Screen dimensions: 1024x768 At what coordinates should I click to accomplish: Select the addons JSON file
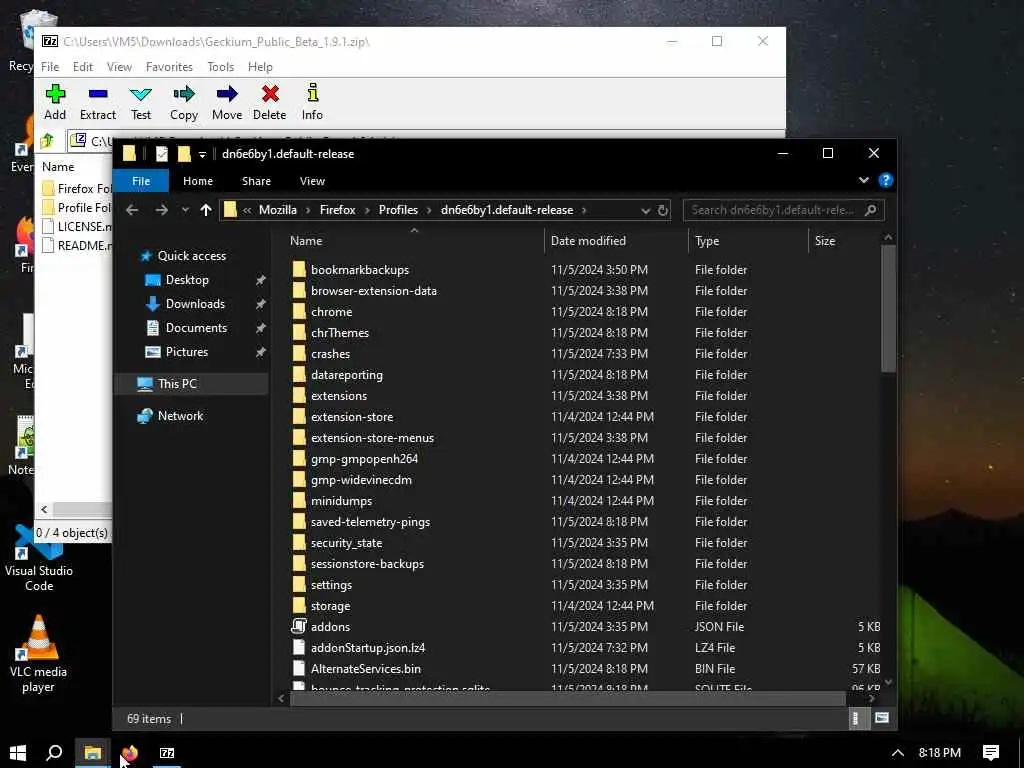coord(330,627)
